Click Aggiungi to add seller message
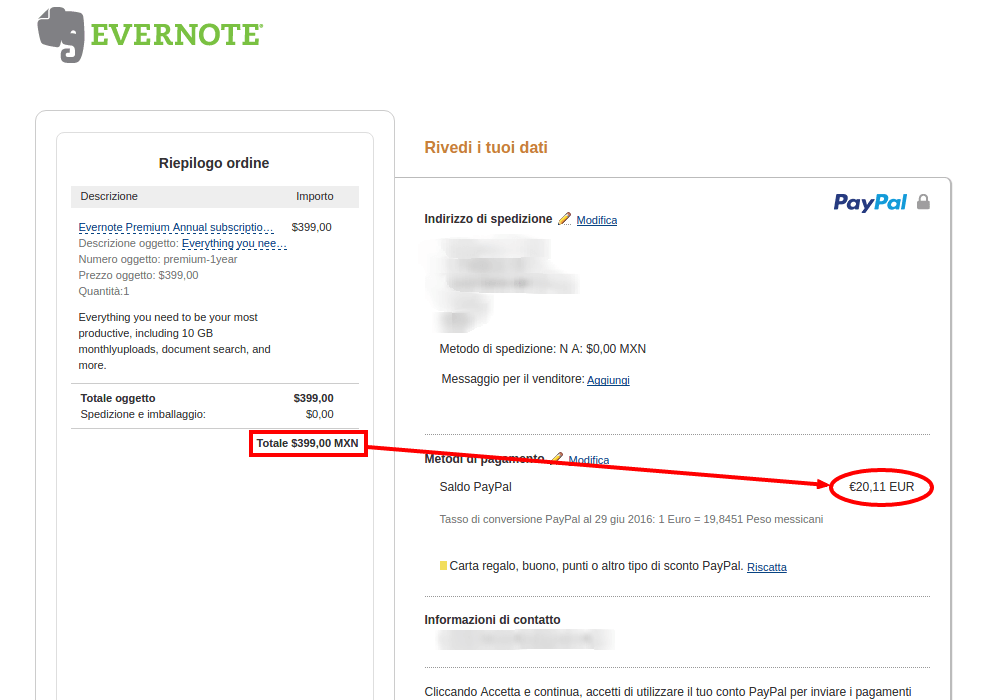Screen dimensions: 988x700 coord(608,380)
